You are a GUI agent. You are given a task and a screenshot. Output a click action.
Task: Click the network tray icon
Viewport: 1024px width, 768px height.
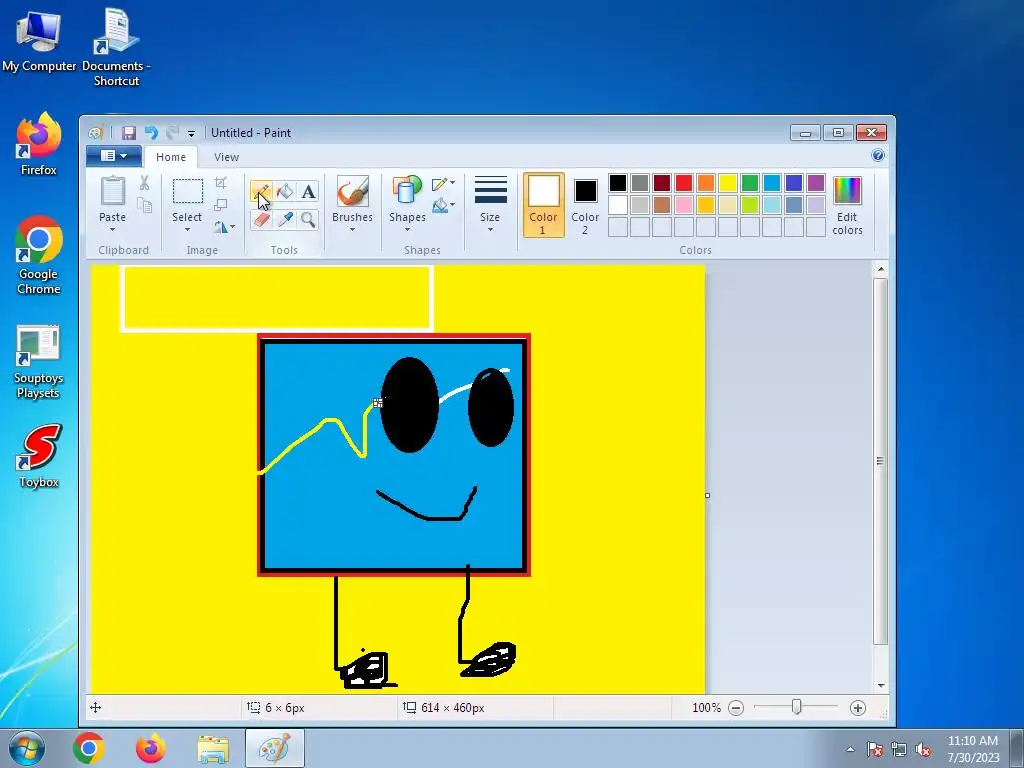coord(899,749)
